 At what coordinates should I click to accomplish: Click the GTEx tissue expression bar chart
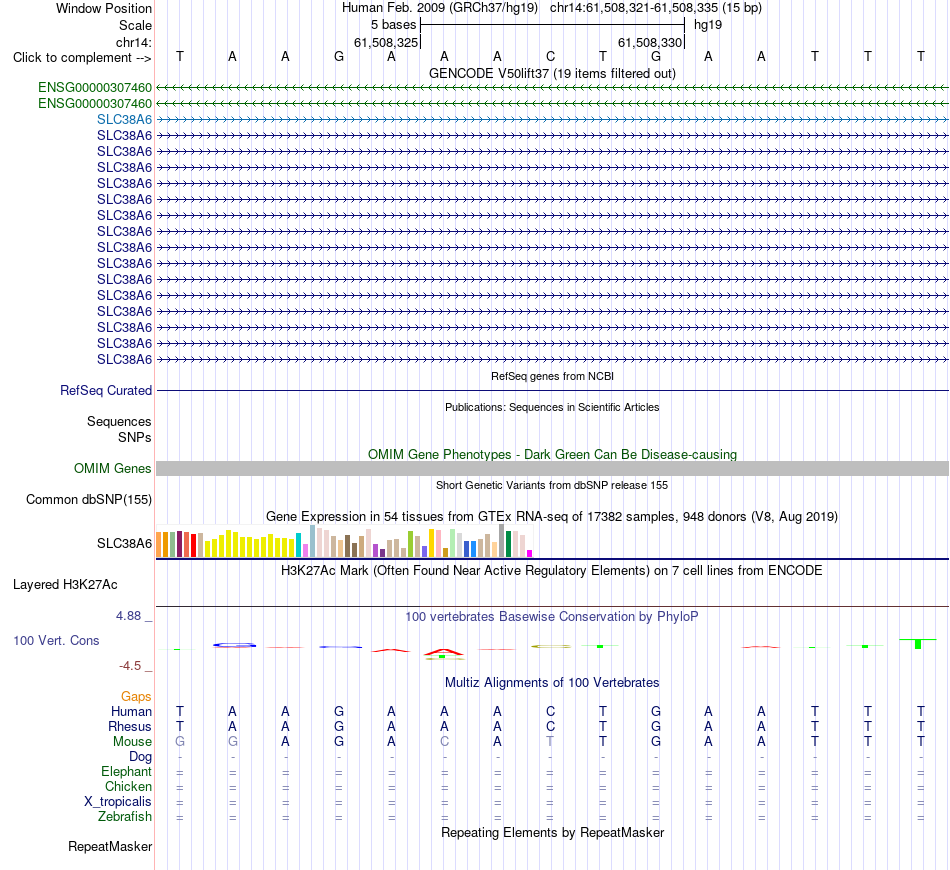(x=344, y=541)
